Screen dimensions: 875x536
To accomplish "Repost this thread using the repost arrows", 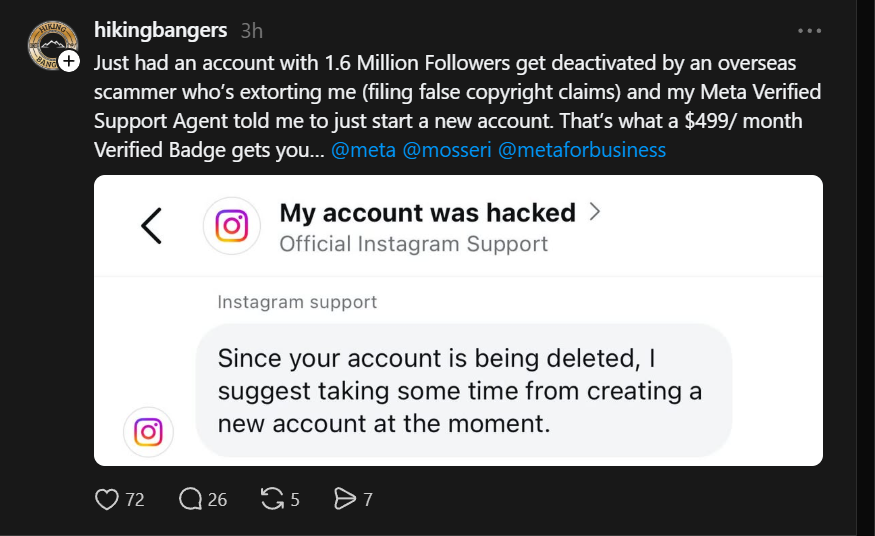I will click(272, 499).
